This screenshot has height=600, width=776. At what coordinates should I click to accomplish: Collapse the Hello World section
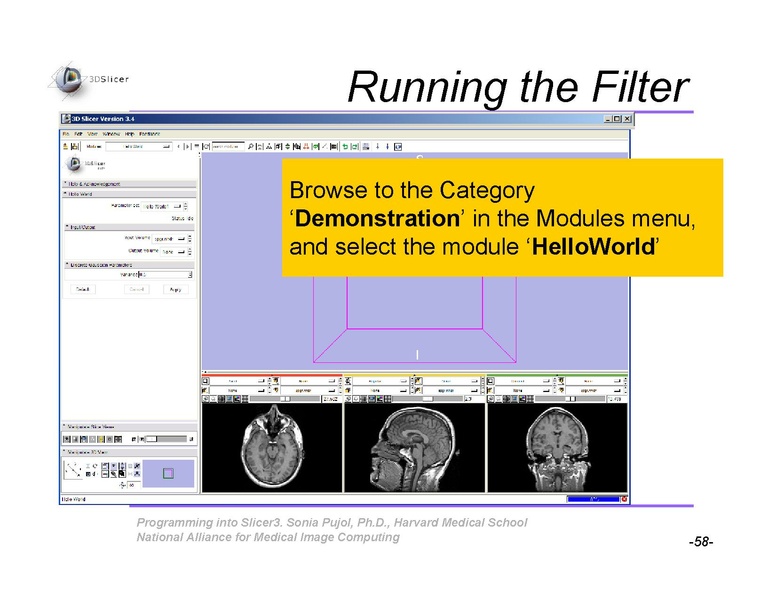click(130, 194)
